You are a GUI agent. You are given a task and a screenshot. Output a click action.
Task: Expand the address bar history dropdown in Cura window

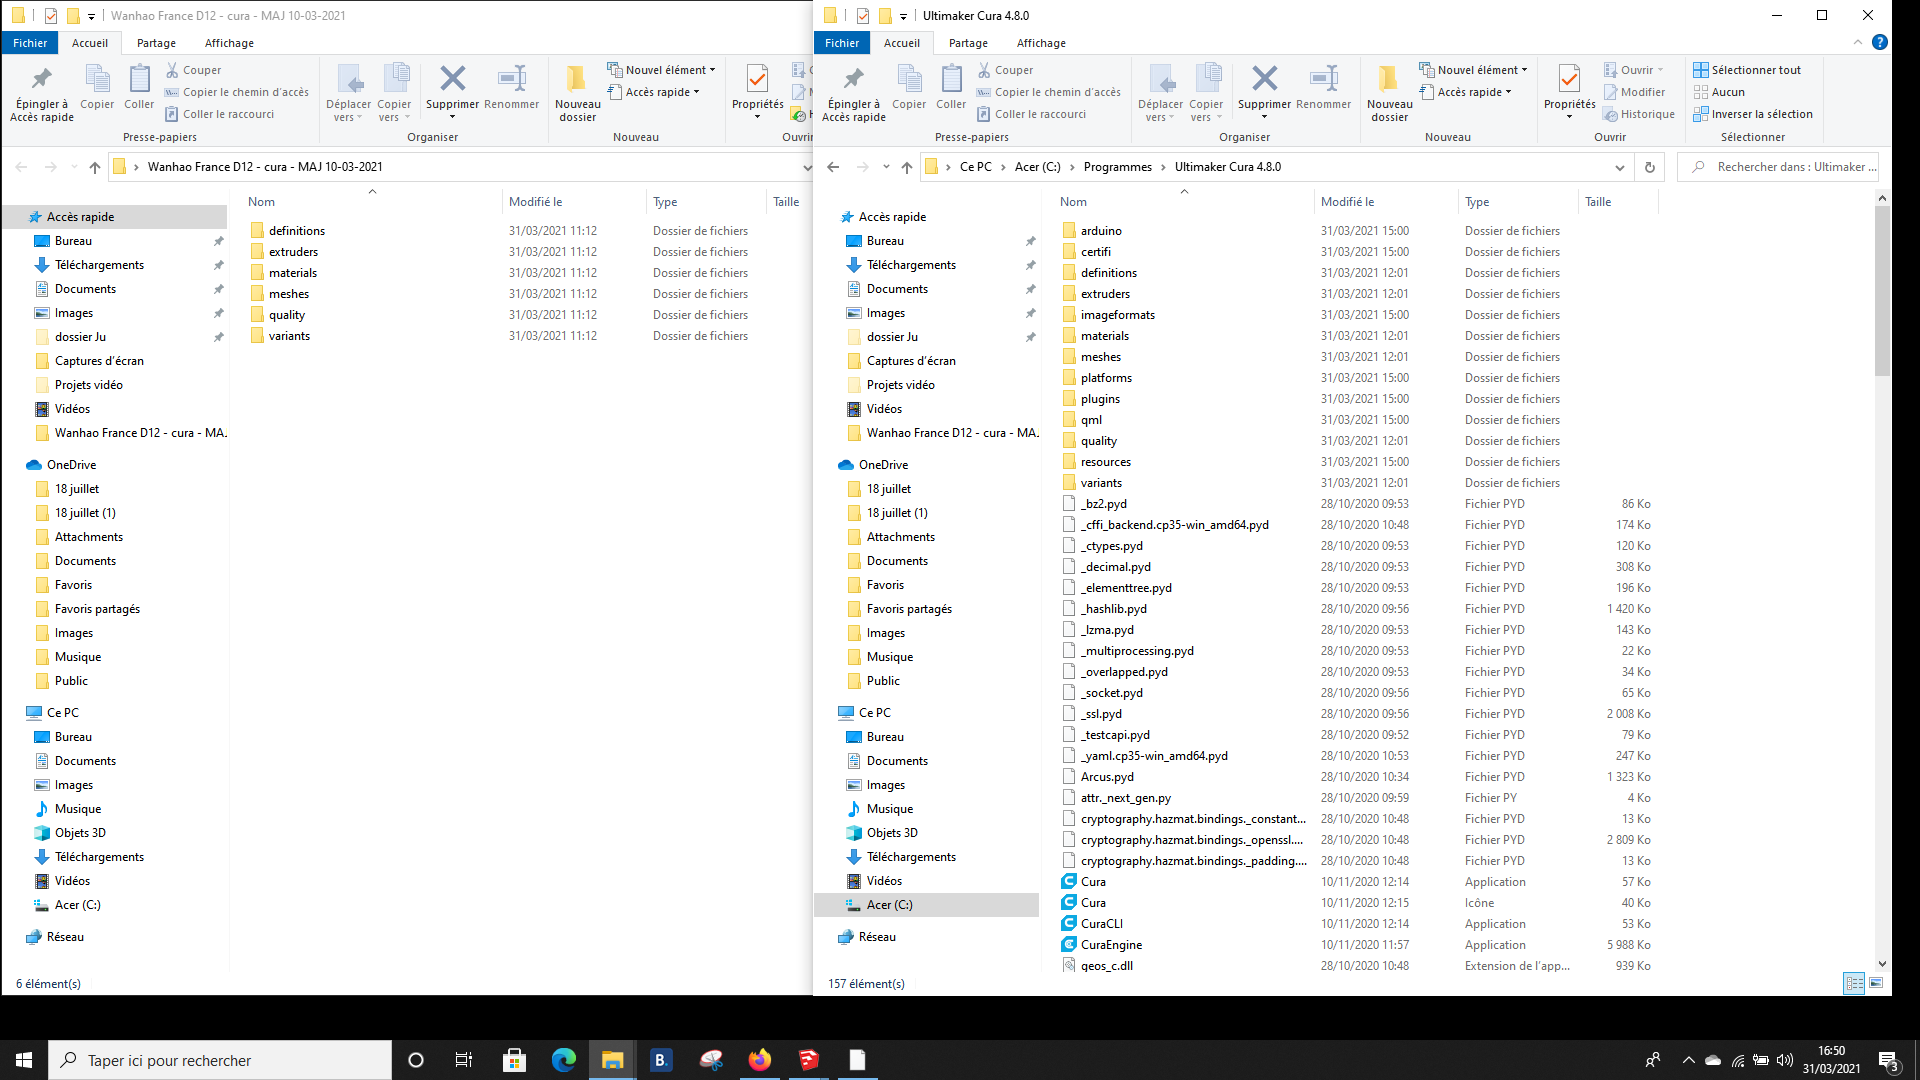(x=1620, y=167)
